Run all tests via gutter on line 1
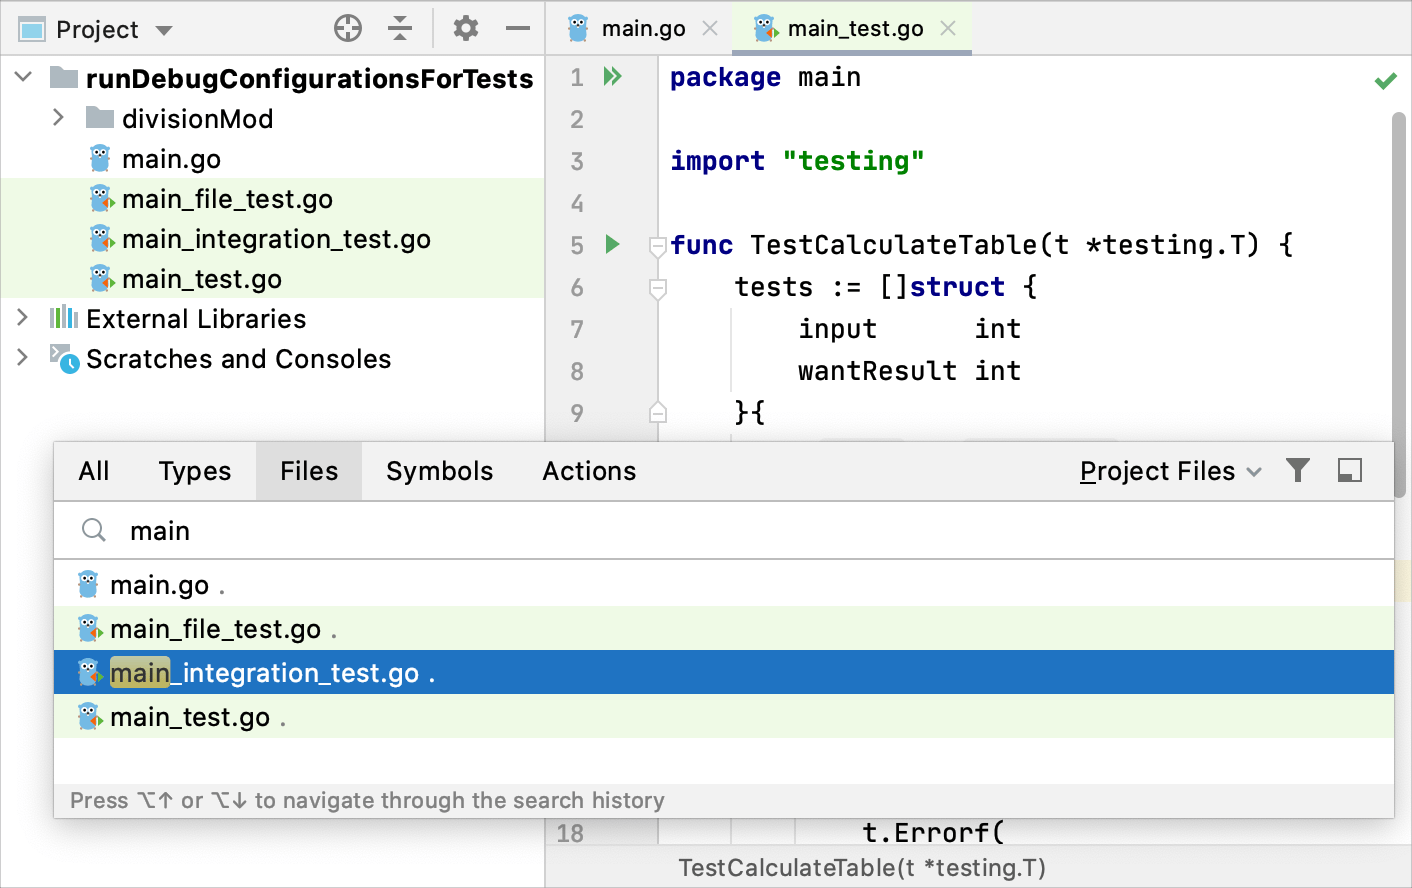Image resolution: width=1412 pixels, height=888 pixels. [613, 76]
